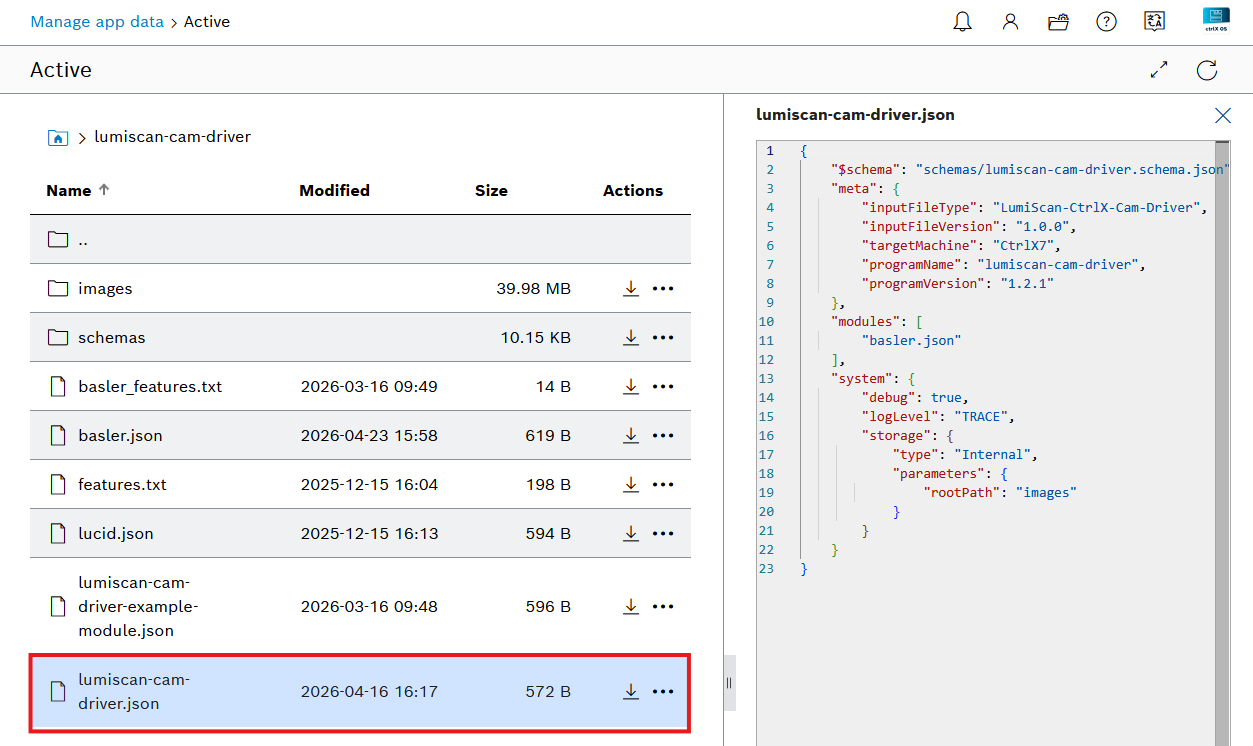
Task: Click Manage app data breadcrumb link
Action: [97, 21]
